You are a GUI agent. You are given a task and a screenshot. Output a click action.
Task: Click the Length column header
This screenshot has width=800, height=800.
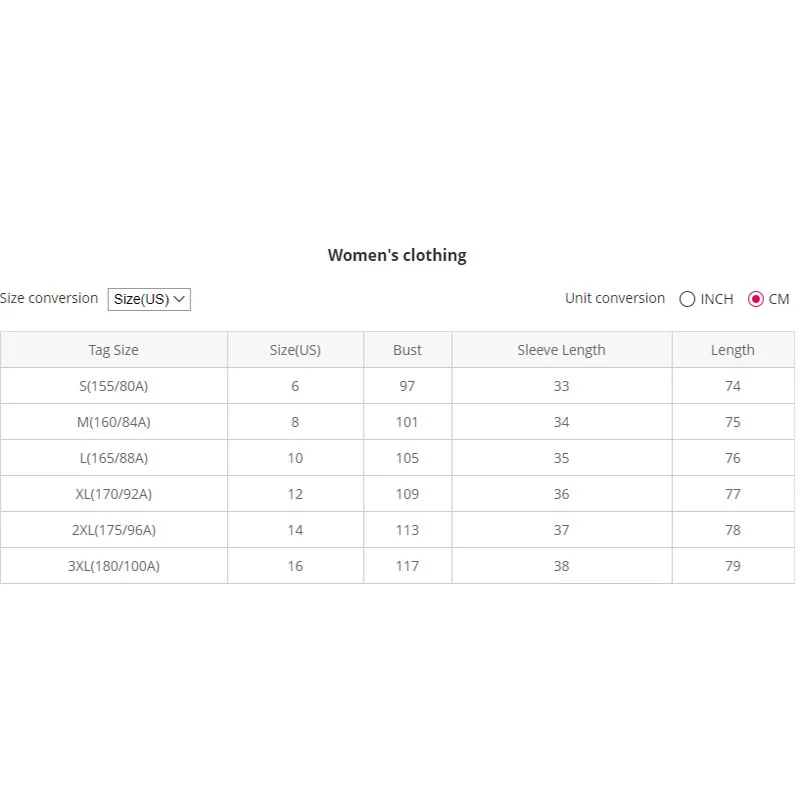tap(732, 350)
